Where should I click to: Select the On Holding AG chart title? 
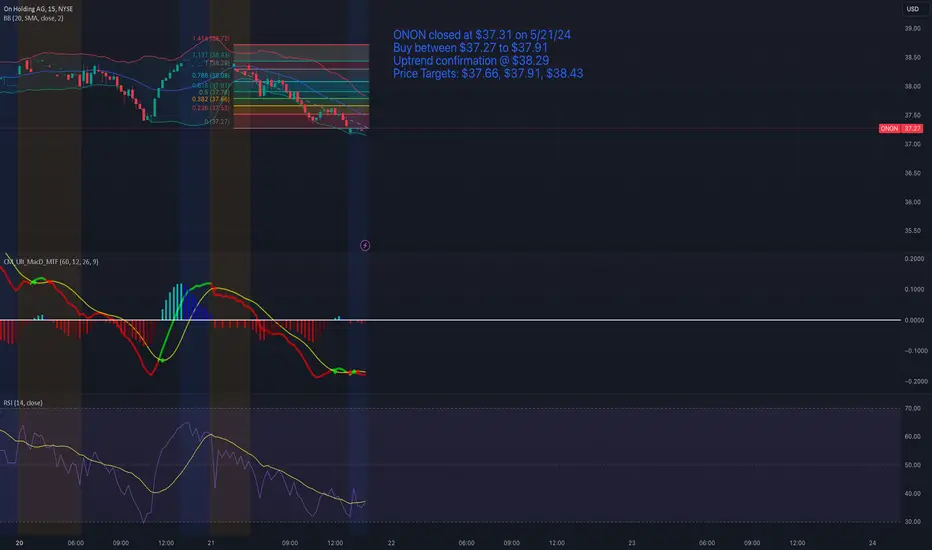(x=38, y=9)
